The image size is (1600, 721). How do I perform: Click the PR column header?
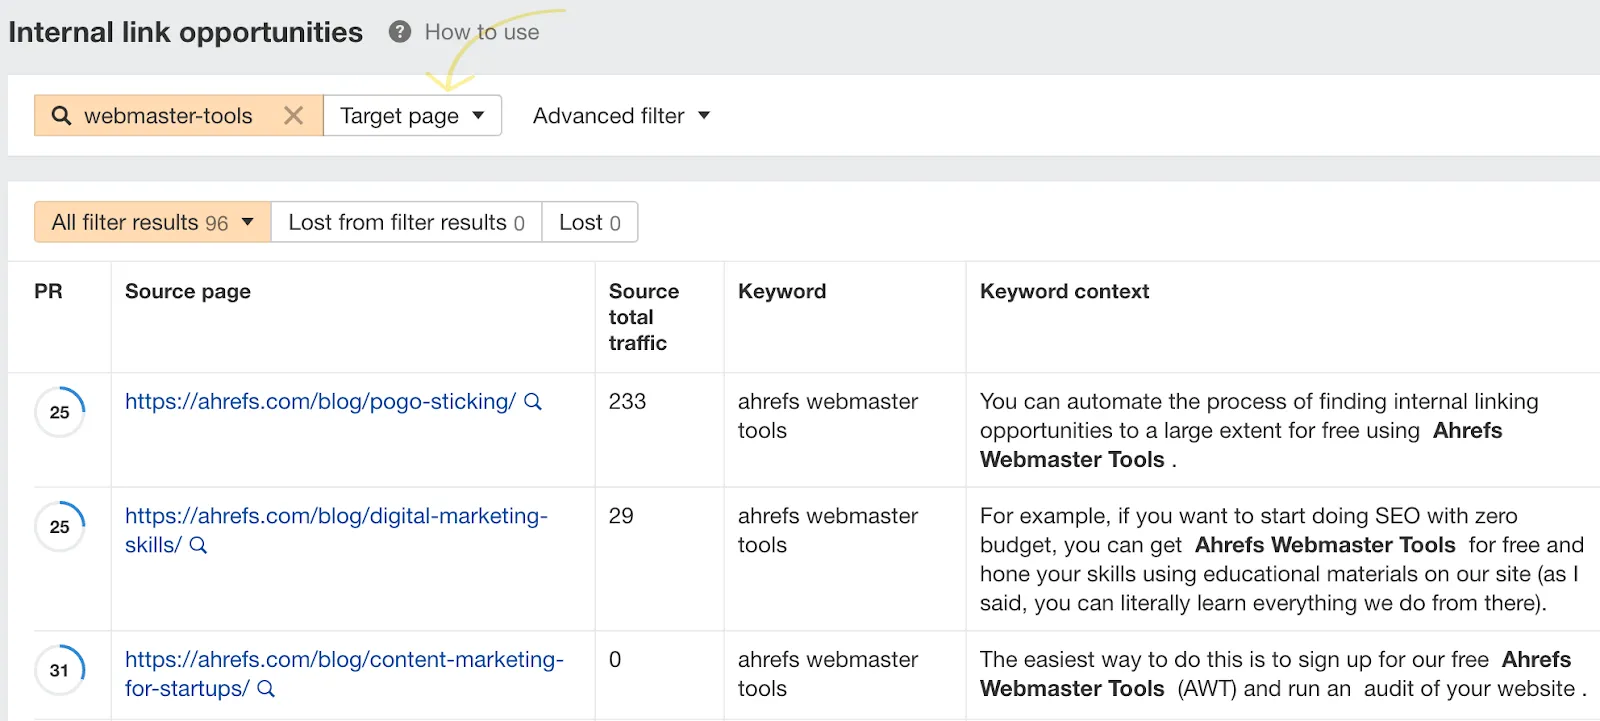[48, 291]
